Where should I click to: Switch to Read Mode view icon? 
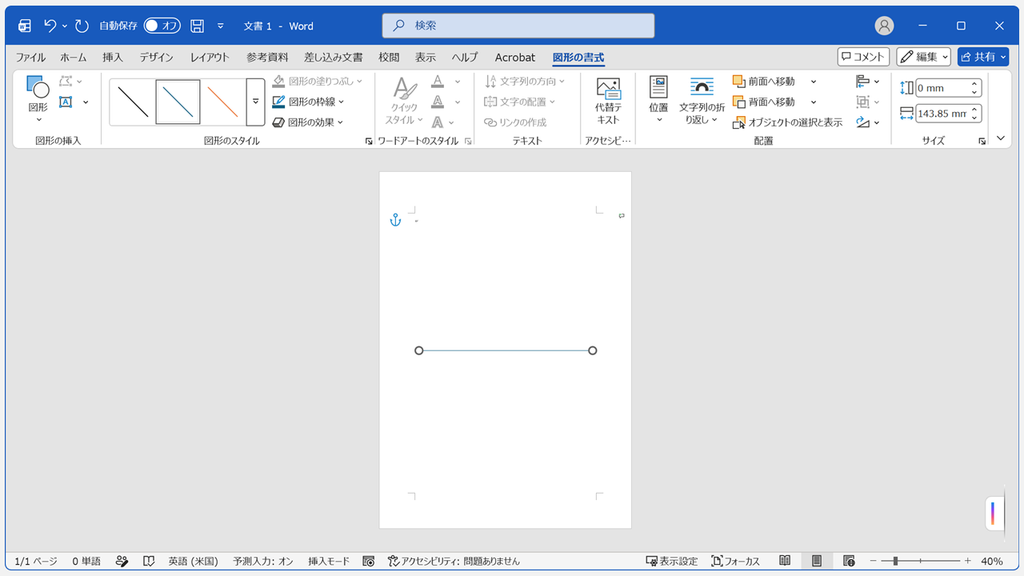[x=785, y=561]
